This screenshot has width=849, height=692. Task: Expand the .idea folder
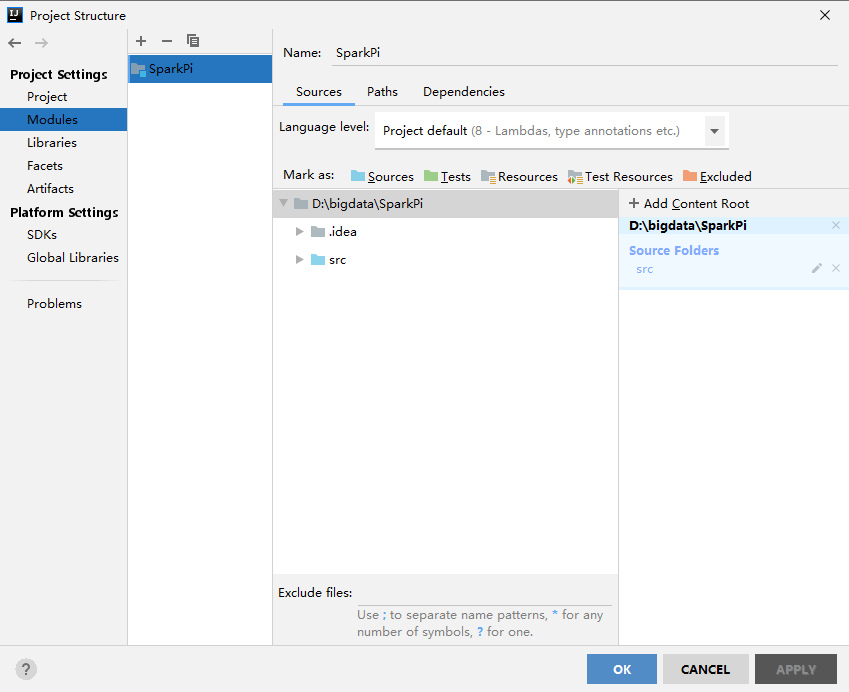point(299,232)
